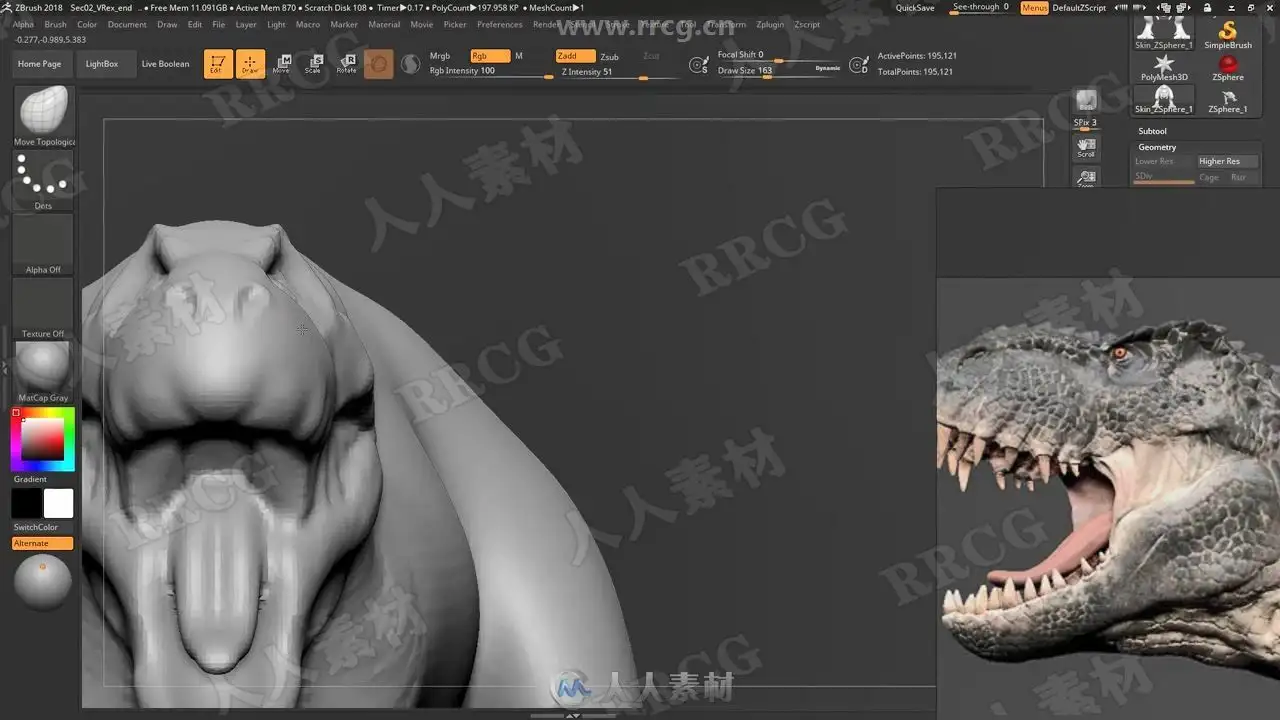
Task: Open the Preferences menu
Action: click(x=499, y=24)
